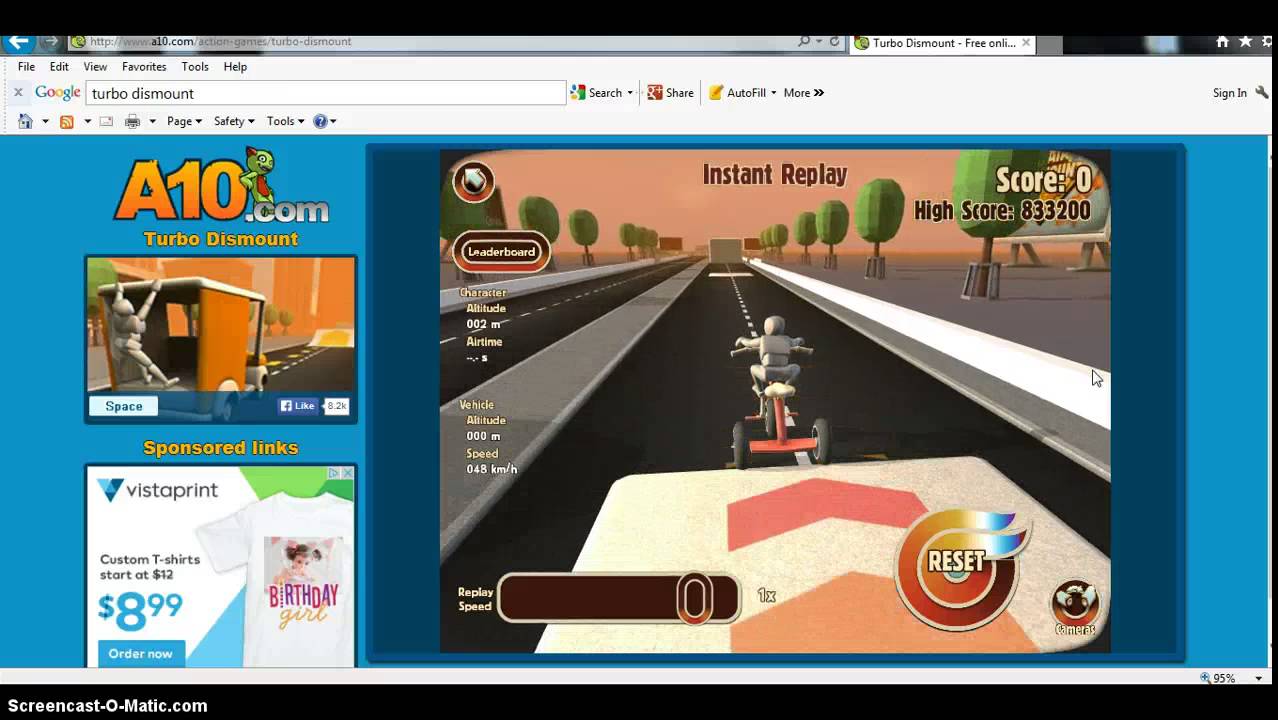Screen dimensions: 1278x720
Task: Open the browser Tools gear icon
Action: point(1267,42)
